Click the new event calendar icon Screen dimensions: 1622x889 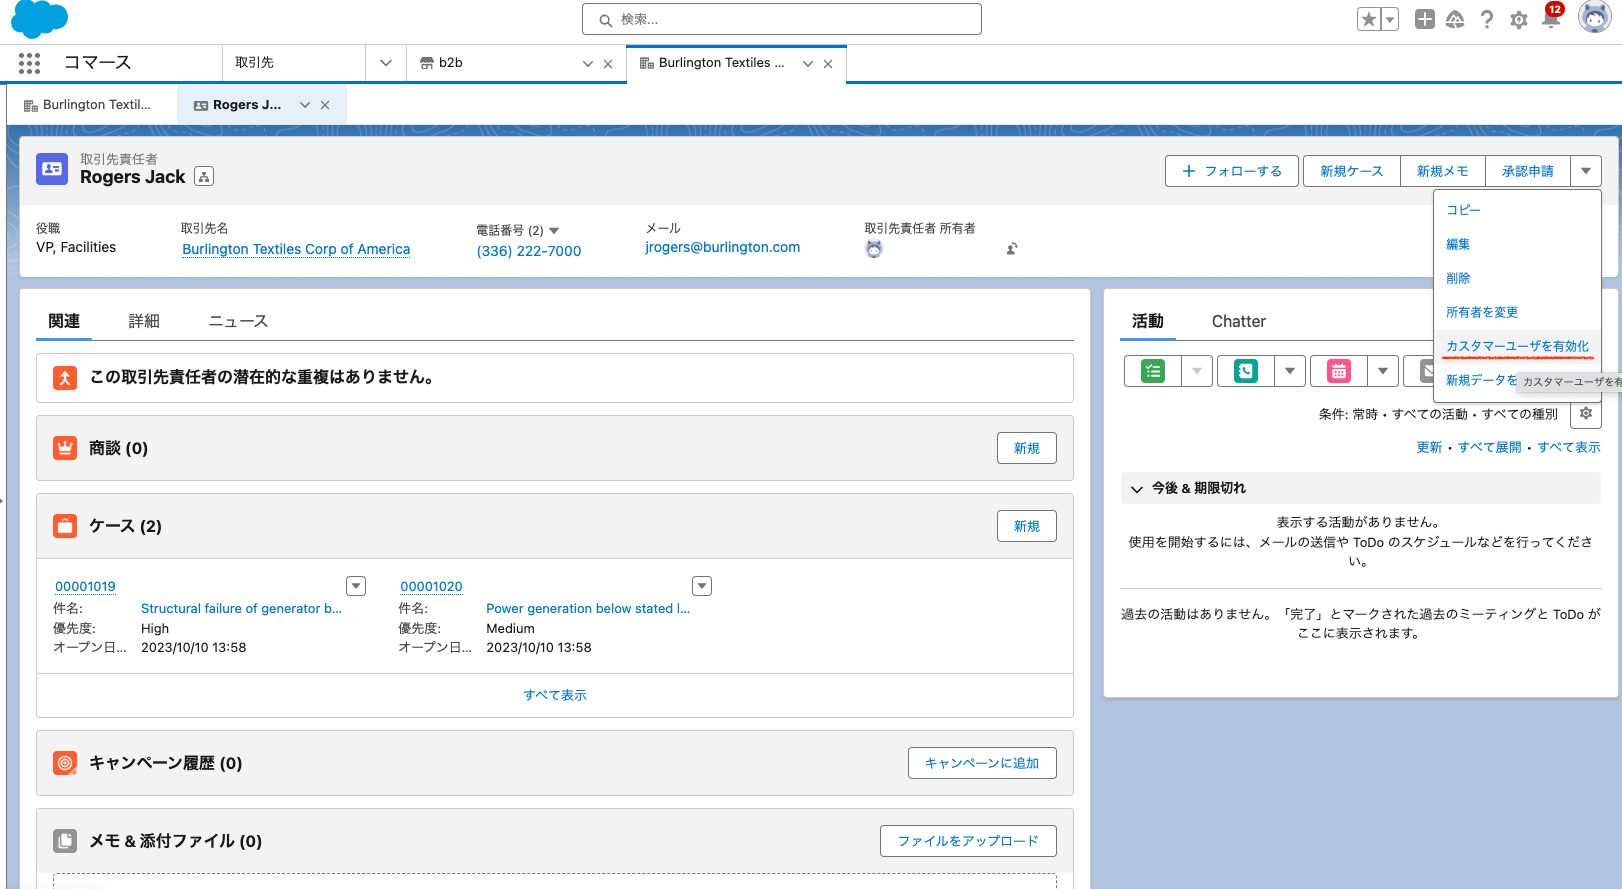pyautogui.click(x=1339, y=371)
